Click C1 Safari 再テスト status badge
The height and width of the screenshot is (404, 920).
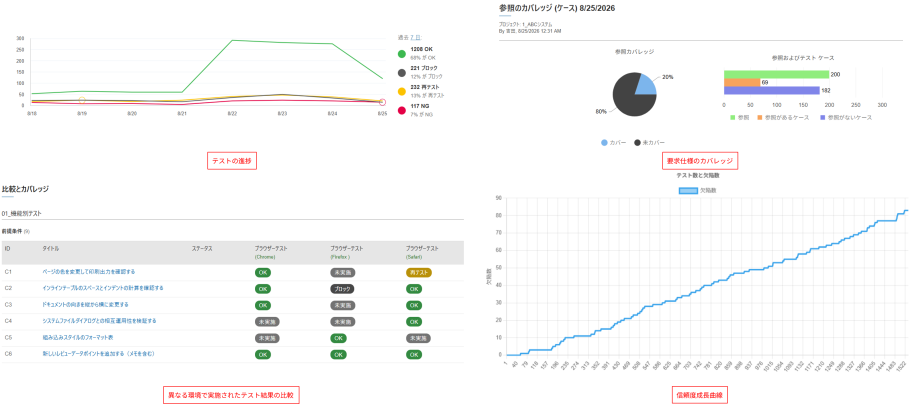click(419, 273)
